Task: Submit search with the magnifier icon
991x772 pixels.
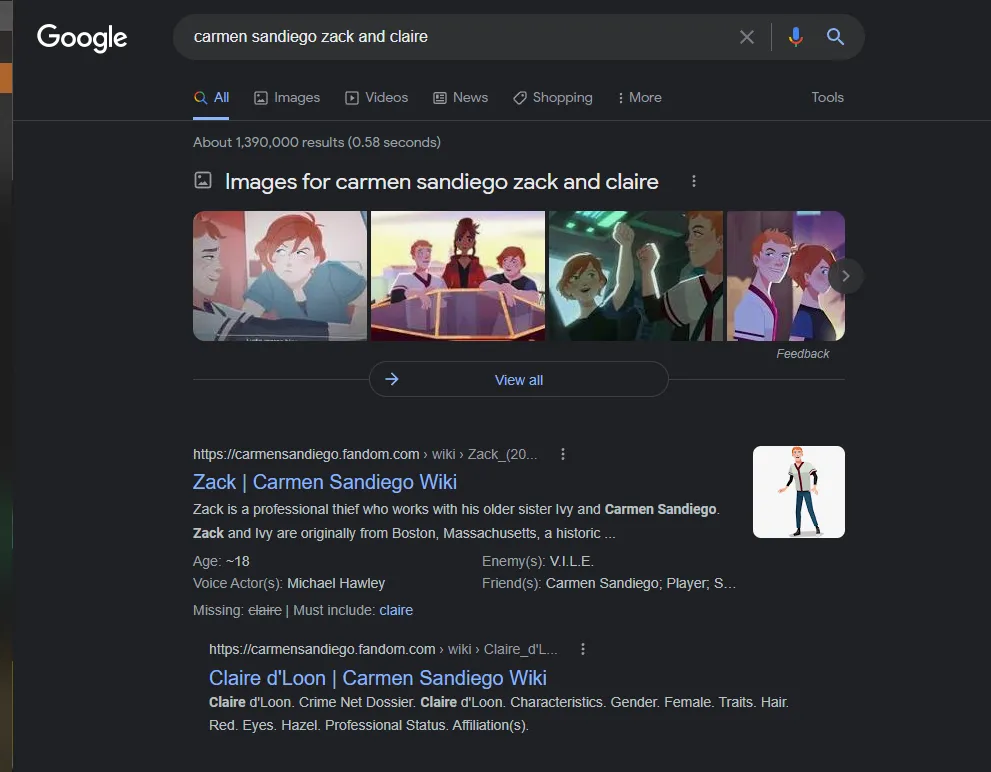Action: point(836,37)
